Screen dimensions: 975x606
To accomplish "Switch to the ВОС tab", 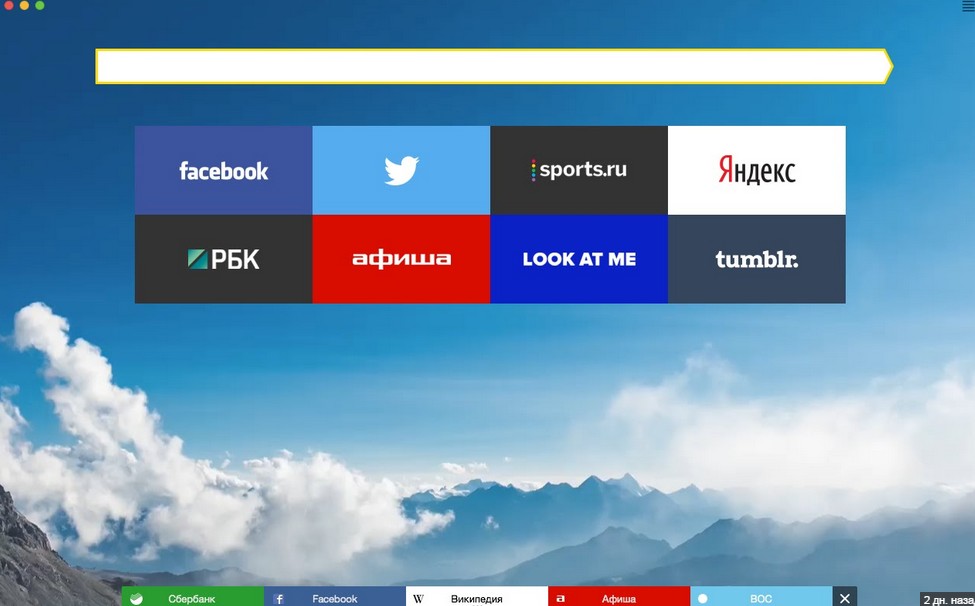I will 761,597.
